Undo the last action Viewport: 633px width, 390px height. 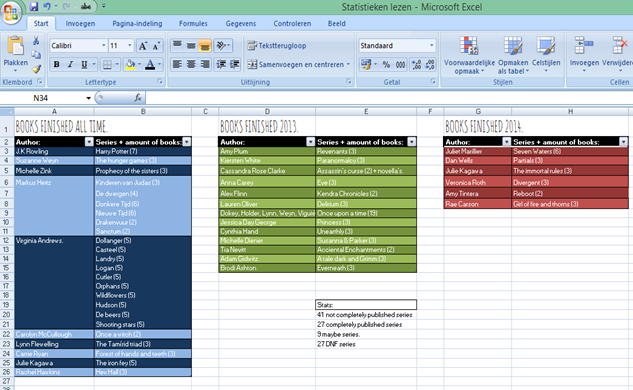[x=47, y=6]
